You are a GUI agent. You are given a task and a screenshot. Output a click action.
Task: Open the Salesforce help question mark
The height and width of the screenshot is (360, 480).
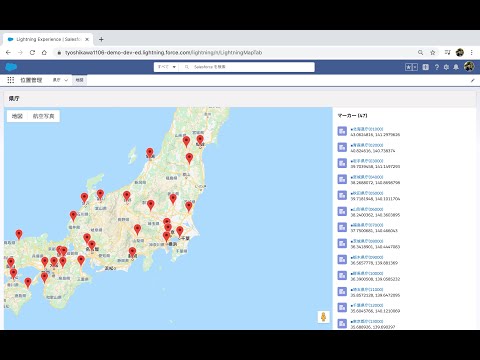tap(437, 67)
